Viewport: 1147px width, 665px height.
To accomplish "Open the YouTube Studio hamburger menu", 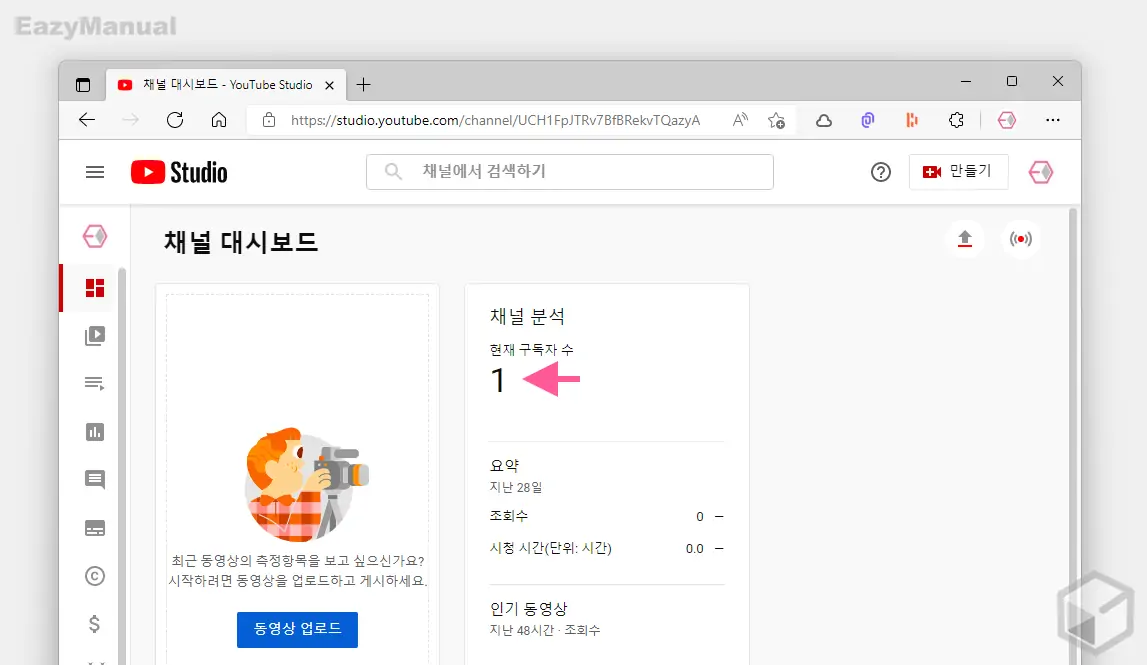I will coord(95,172).
